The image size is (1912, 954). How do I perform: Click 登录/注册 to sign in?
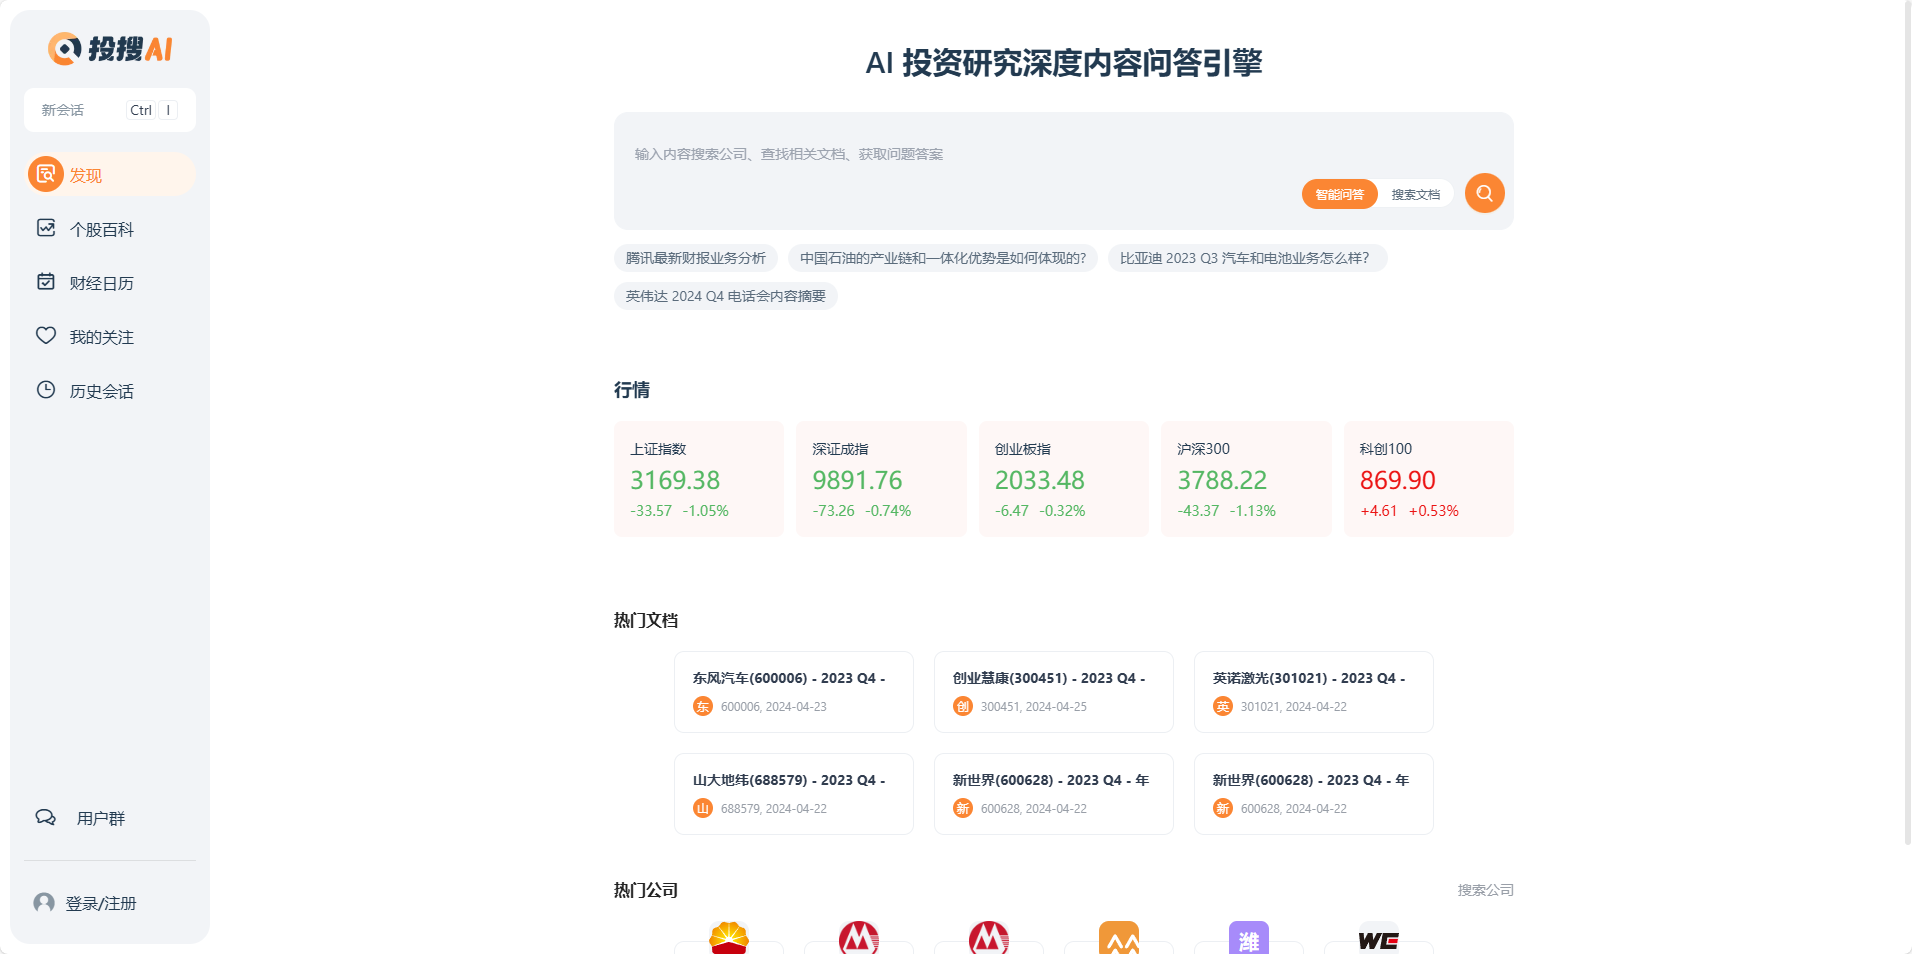pos(100,903)
